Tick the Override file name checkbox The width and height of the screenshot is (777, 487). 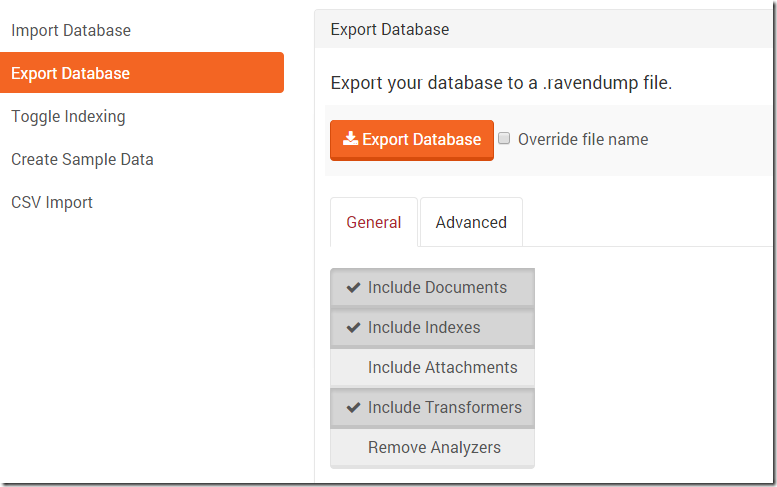pyautogui.click(x=505, y=139)
